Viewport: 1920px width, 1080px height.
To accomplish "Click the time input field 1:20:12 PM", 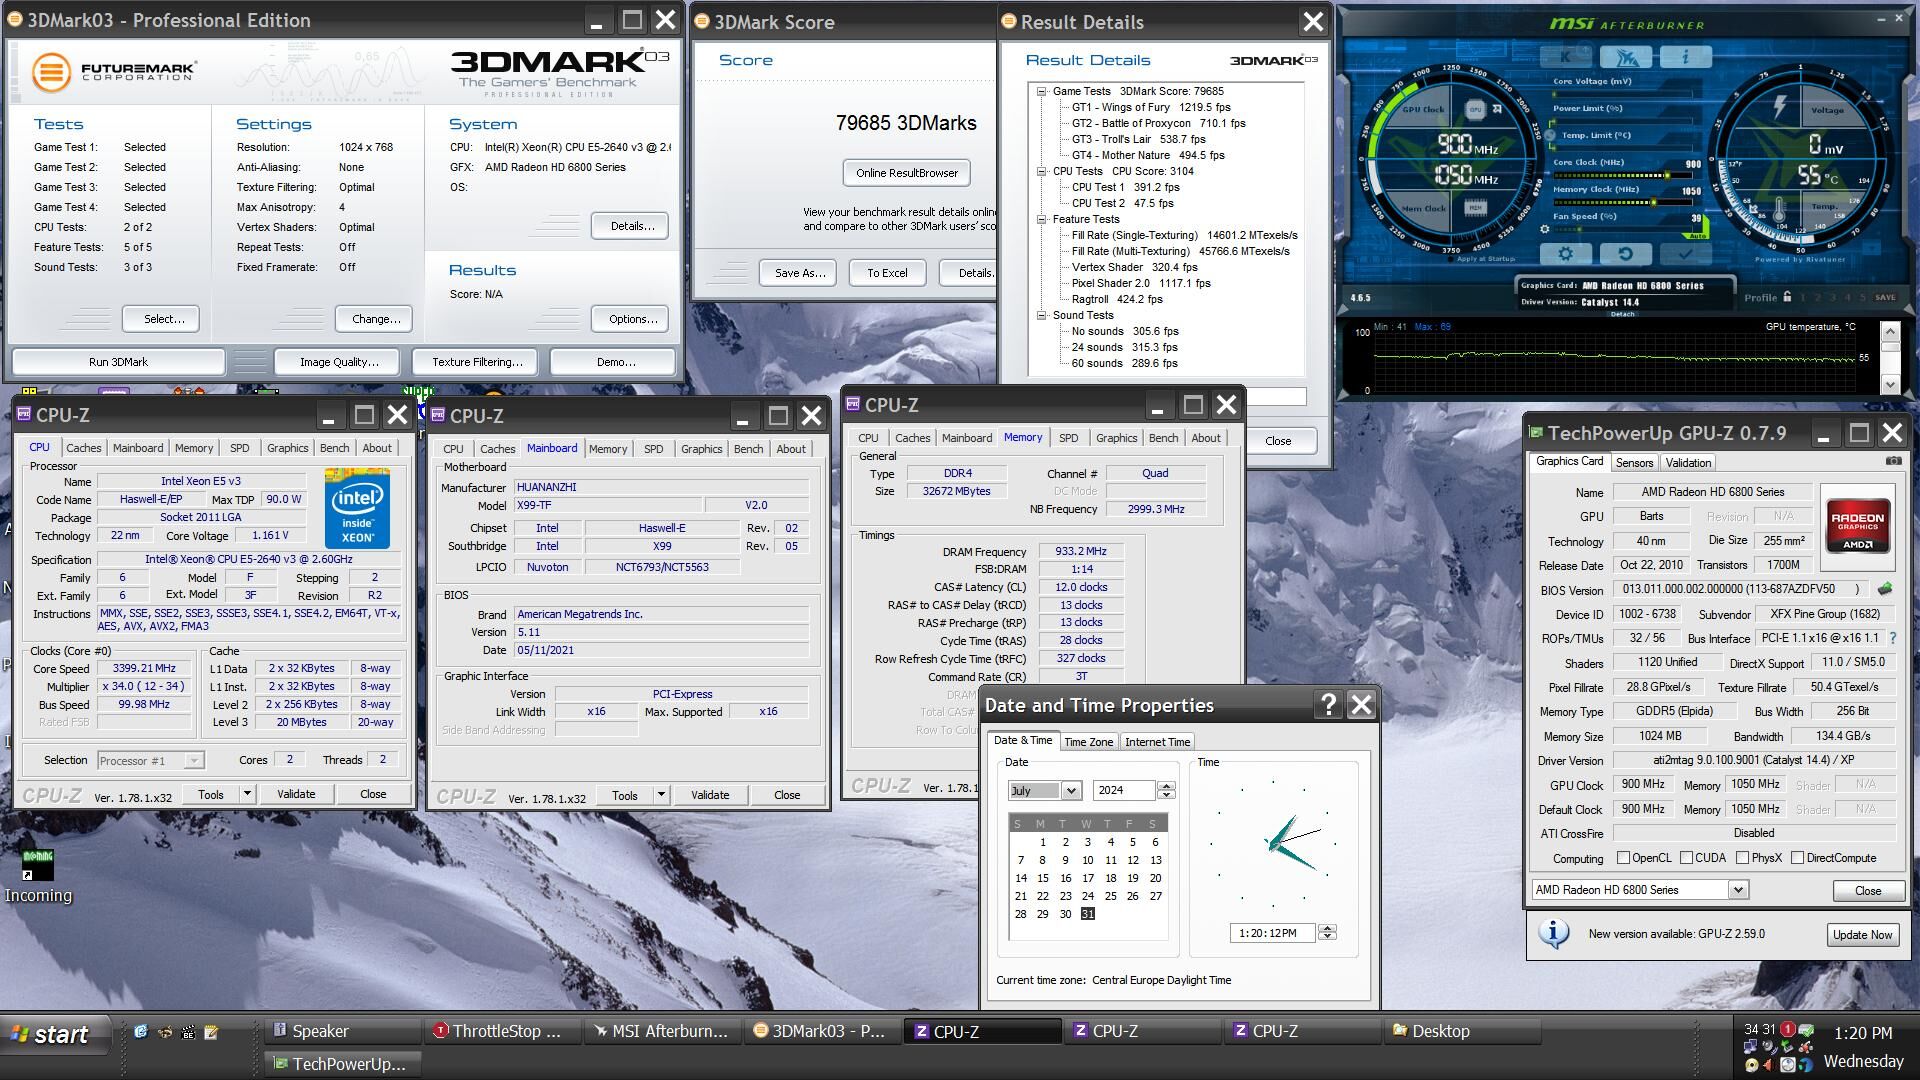I will 1273,933.
